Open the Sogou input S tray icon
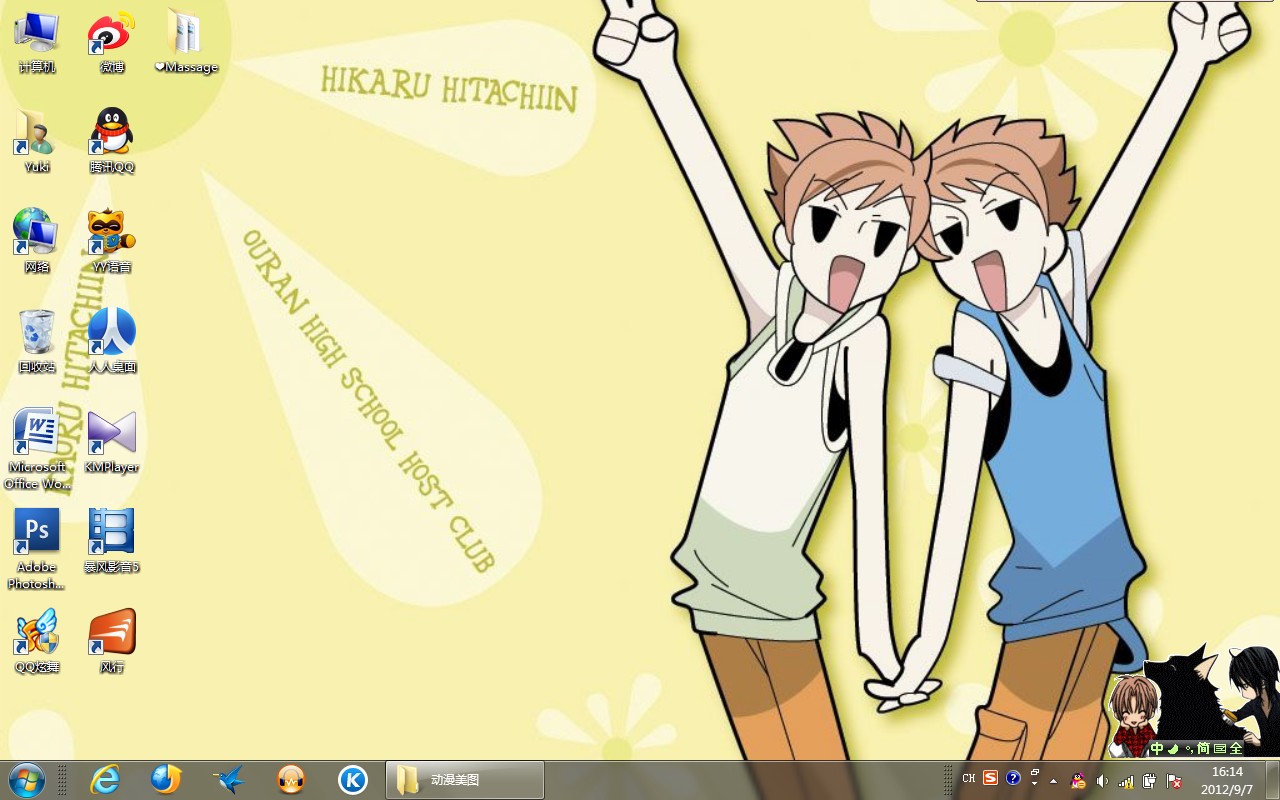Screen dimensions: 1280x800 (990, 778)
